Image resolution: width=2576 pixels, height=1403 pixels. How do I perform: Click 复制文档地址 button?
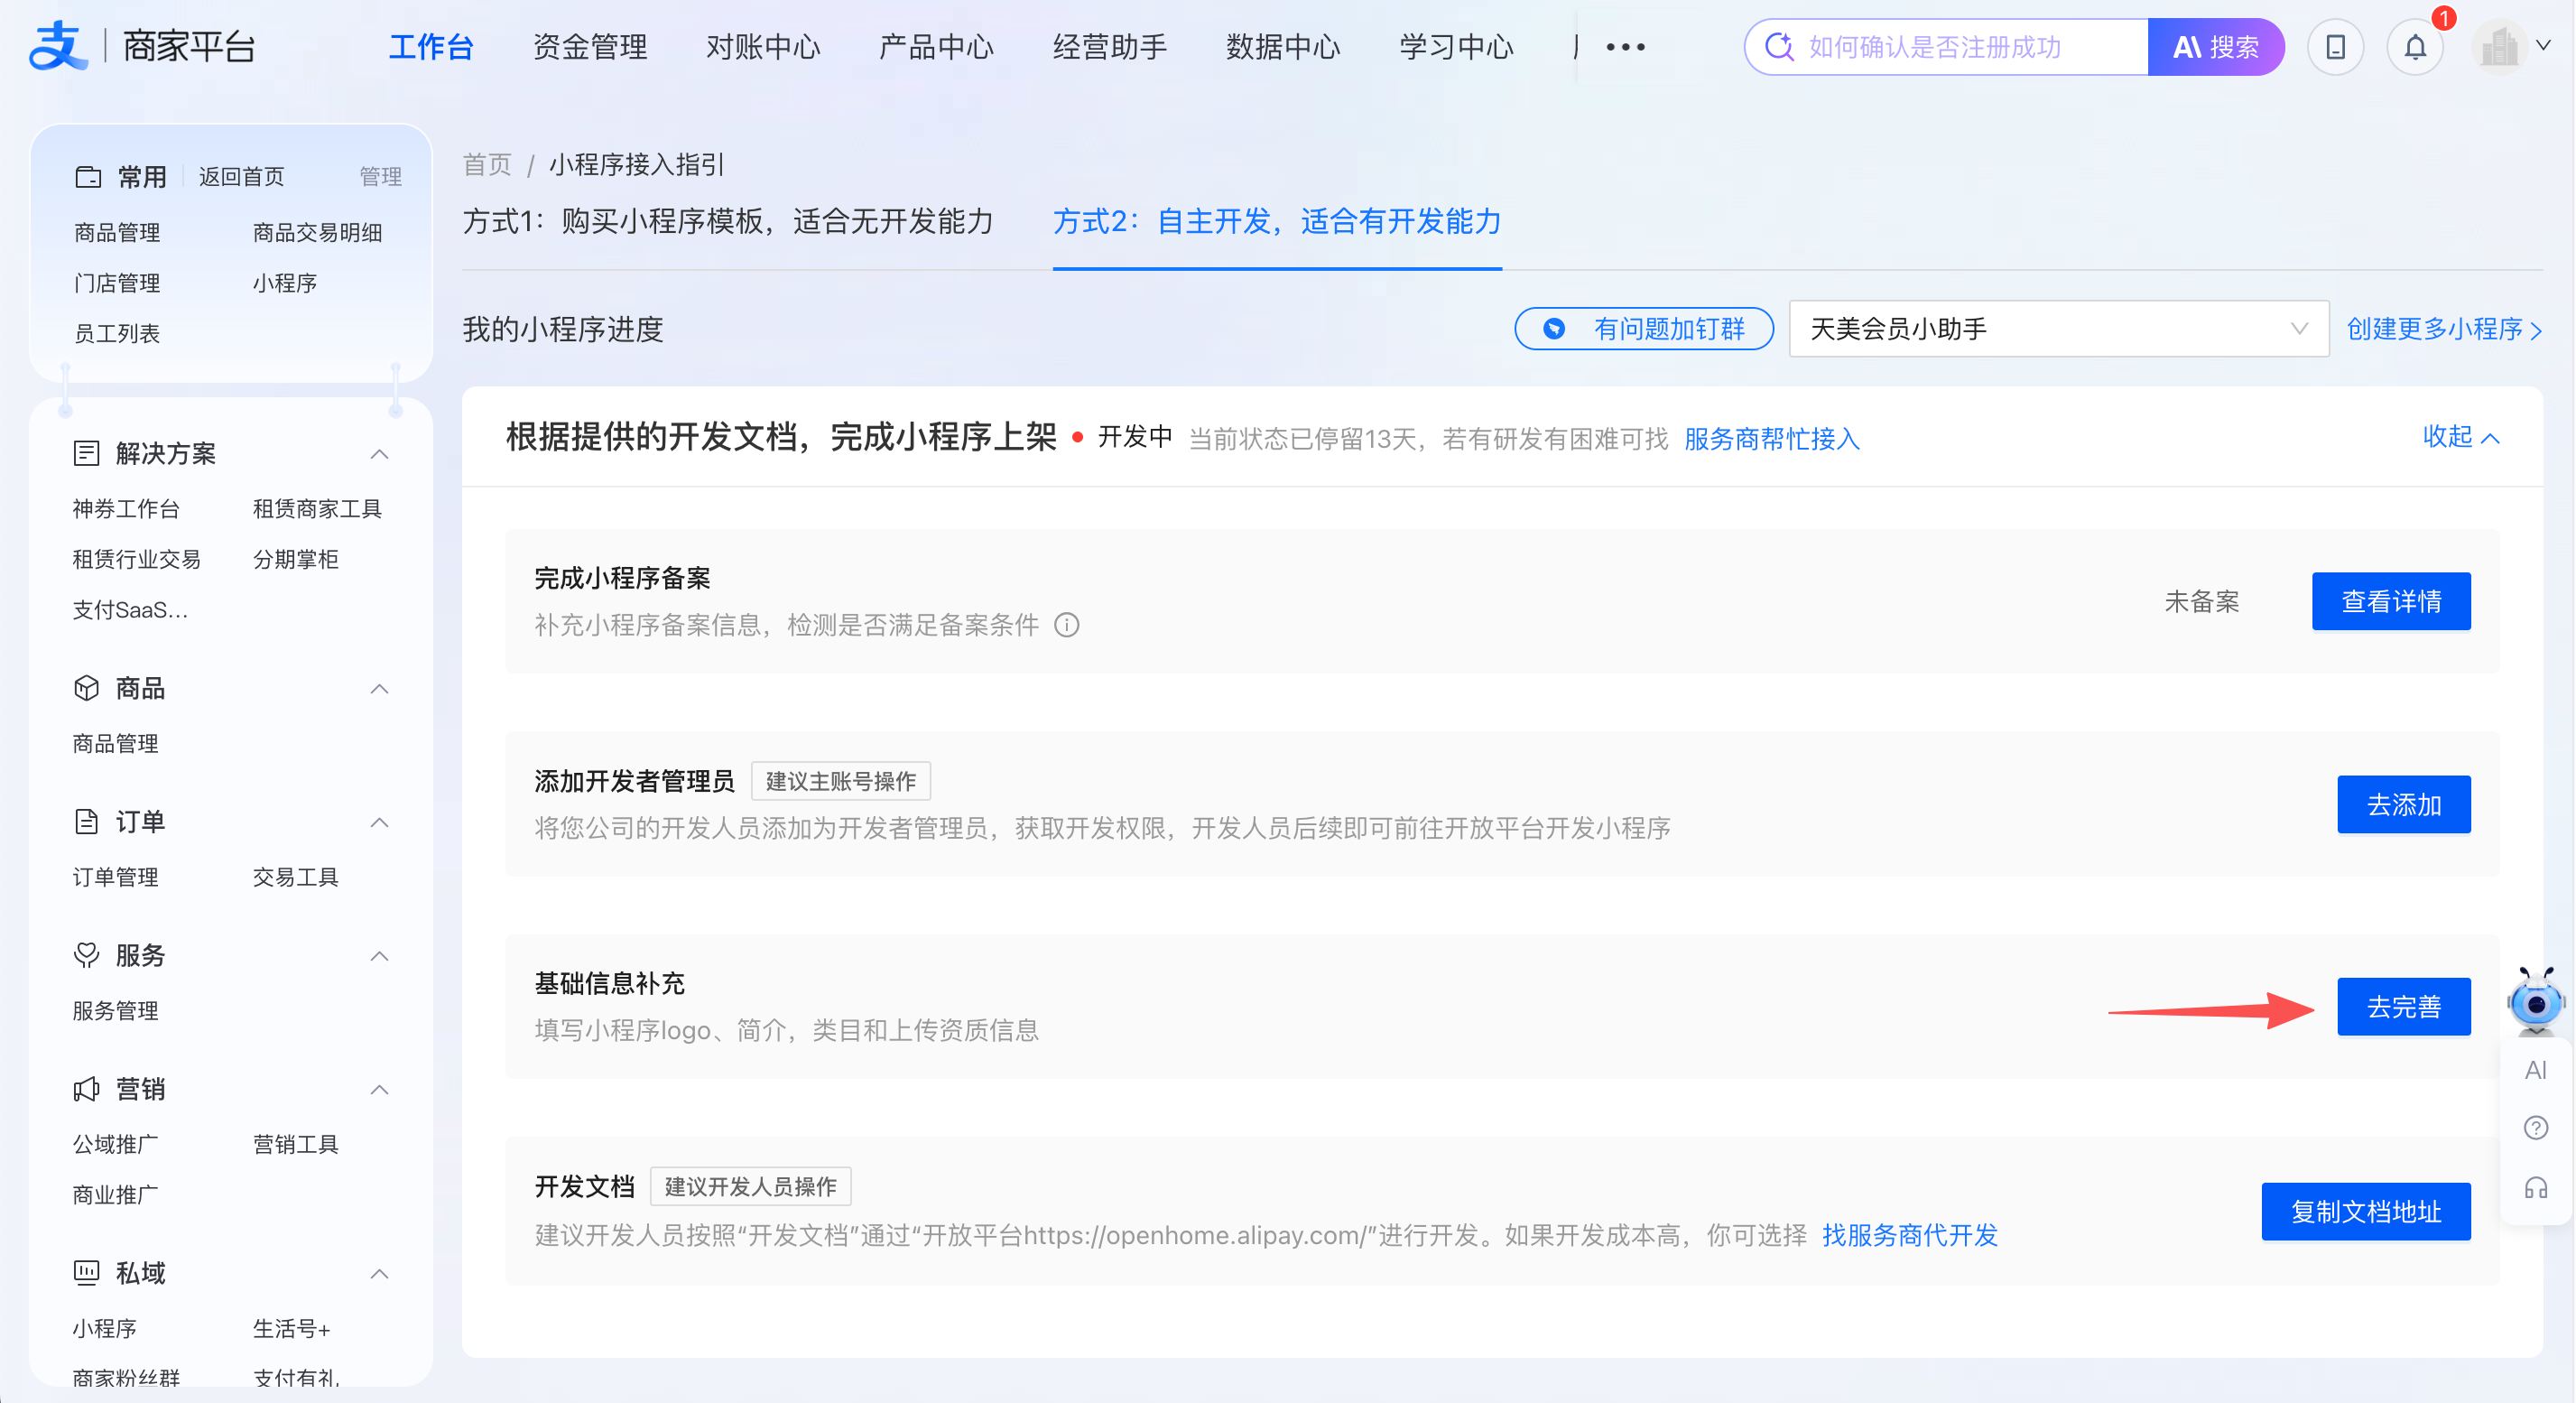[2366, 1212]
